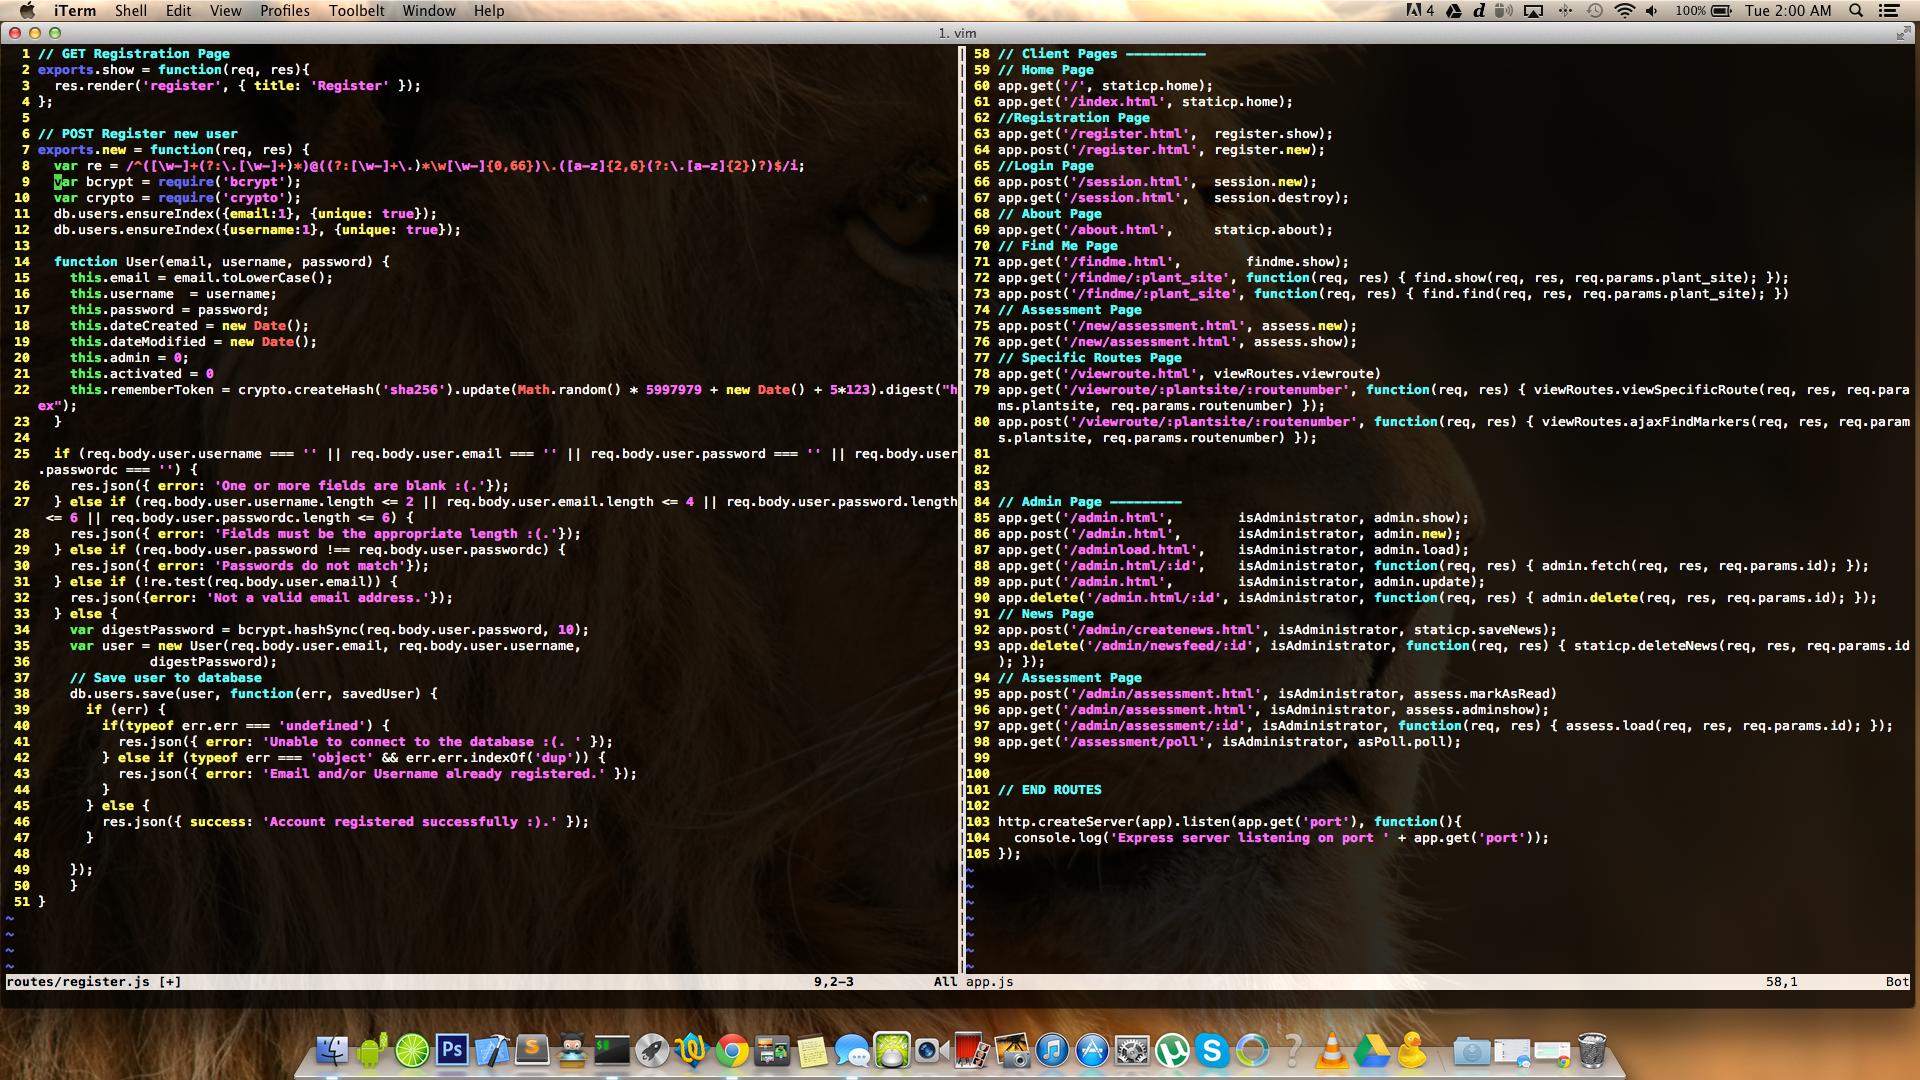Image resolution: width=1920 pixels, height=1080 pixels.
Task: Open the Notification Center list icon
Action: tap(1890, 10)
